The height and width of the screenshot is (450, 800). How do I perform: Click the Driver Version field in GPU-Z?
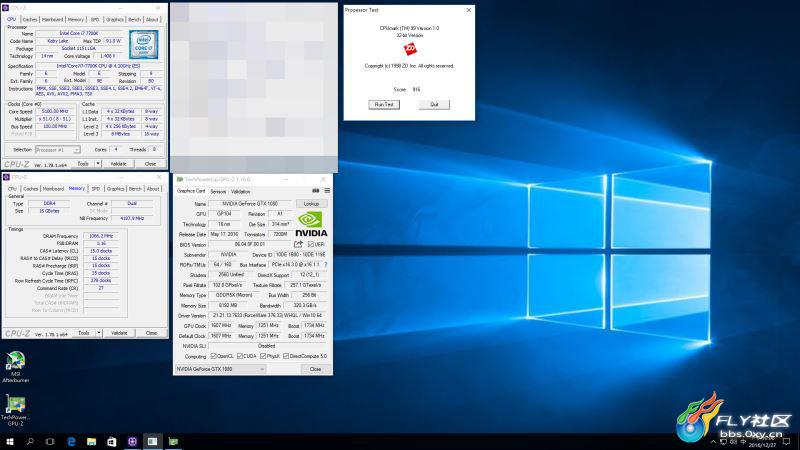click(x=268, y=316)
